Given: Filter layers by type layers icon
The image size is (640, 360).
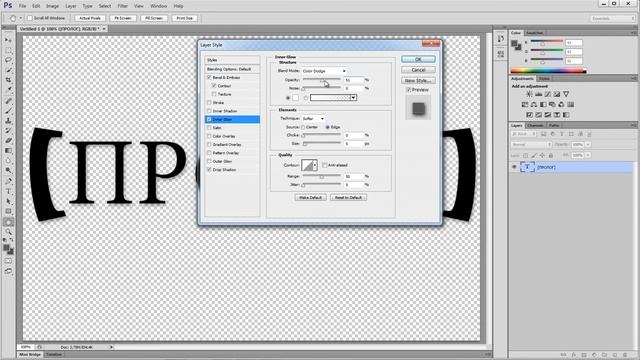Looking at the screenshot, I should (x=562, y=134).
